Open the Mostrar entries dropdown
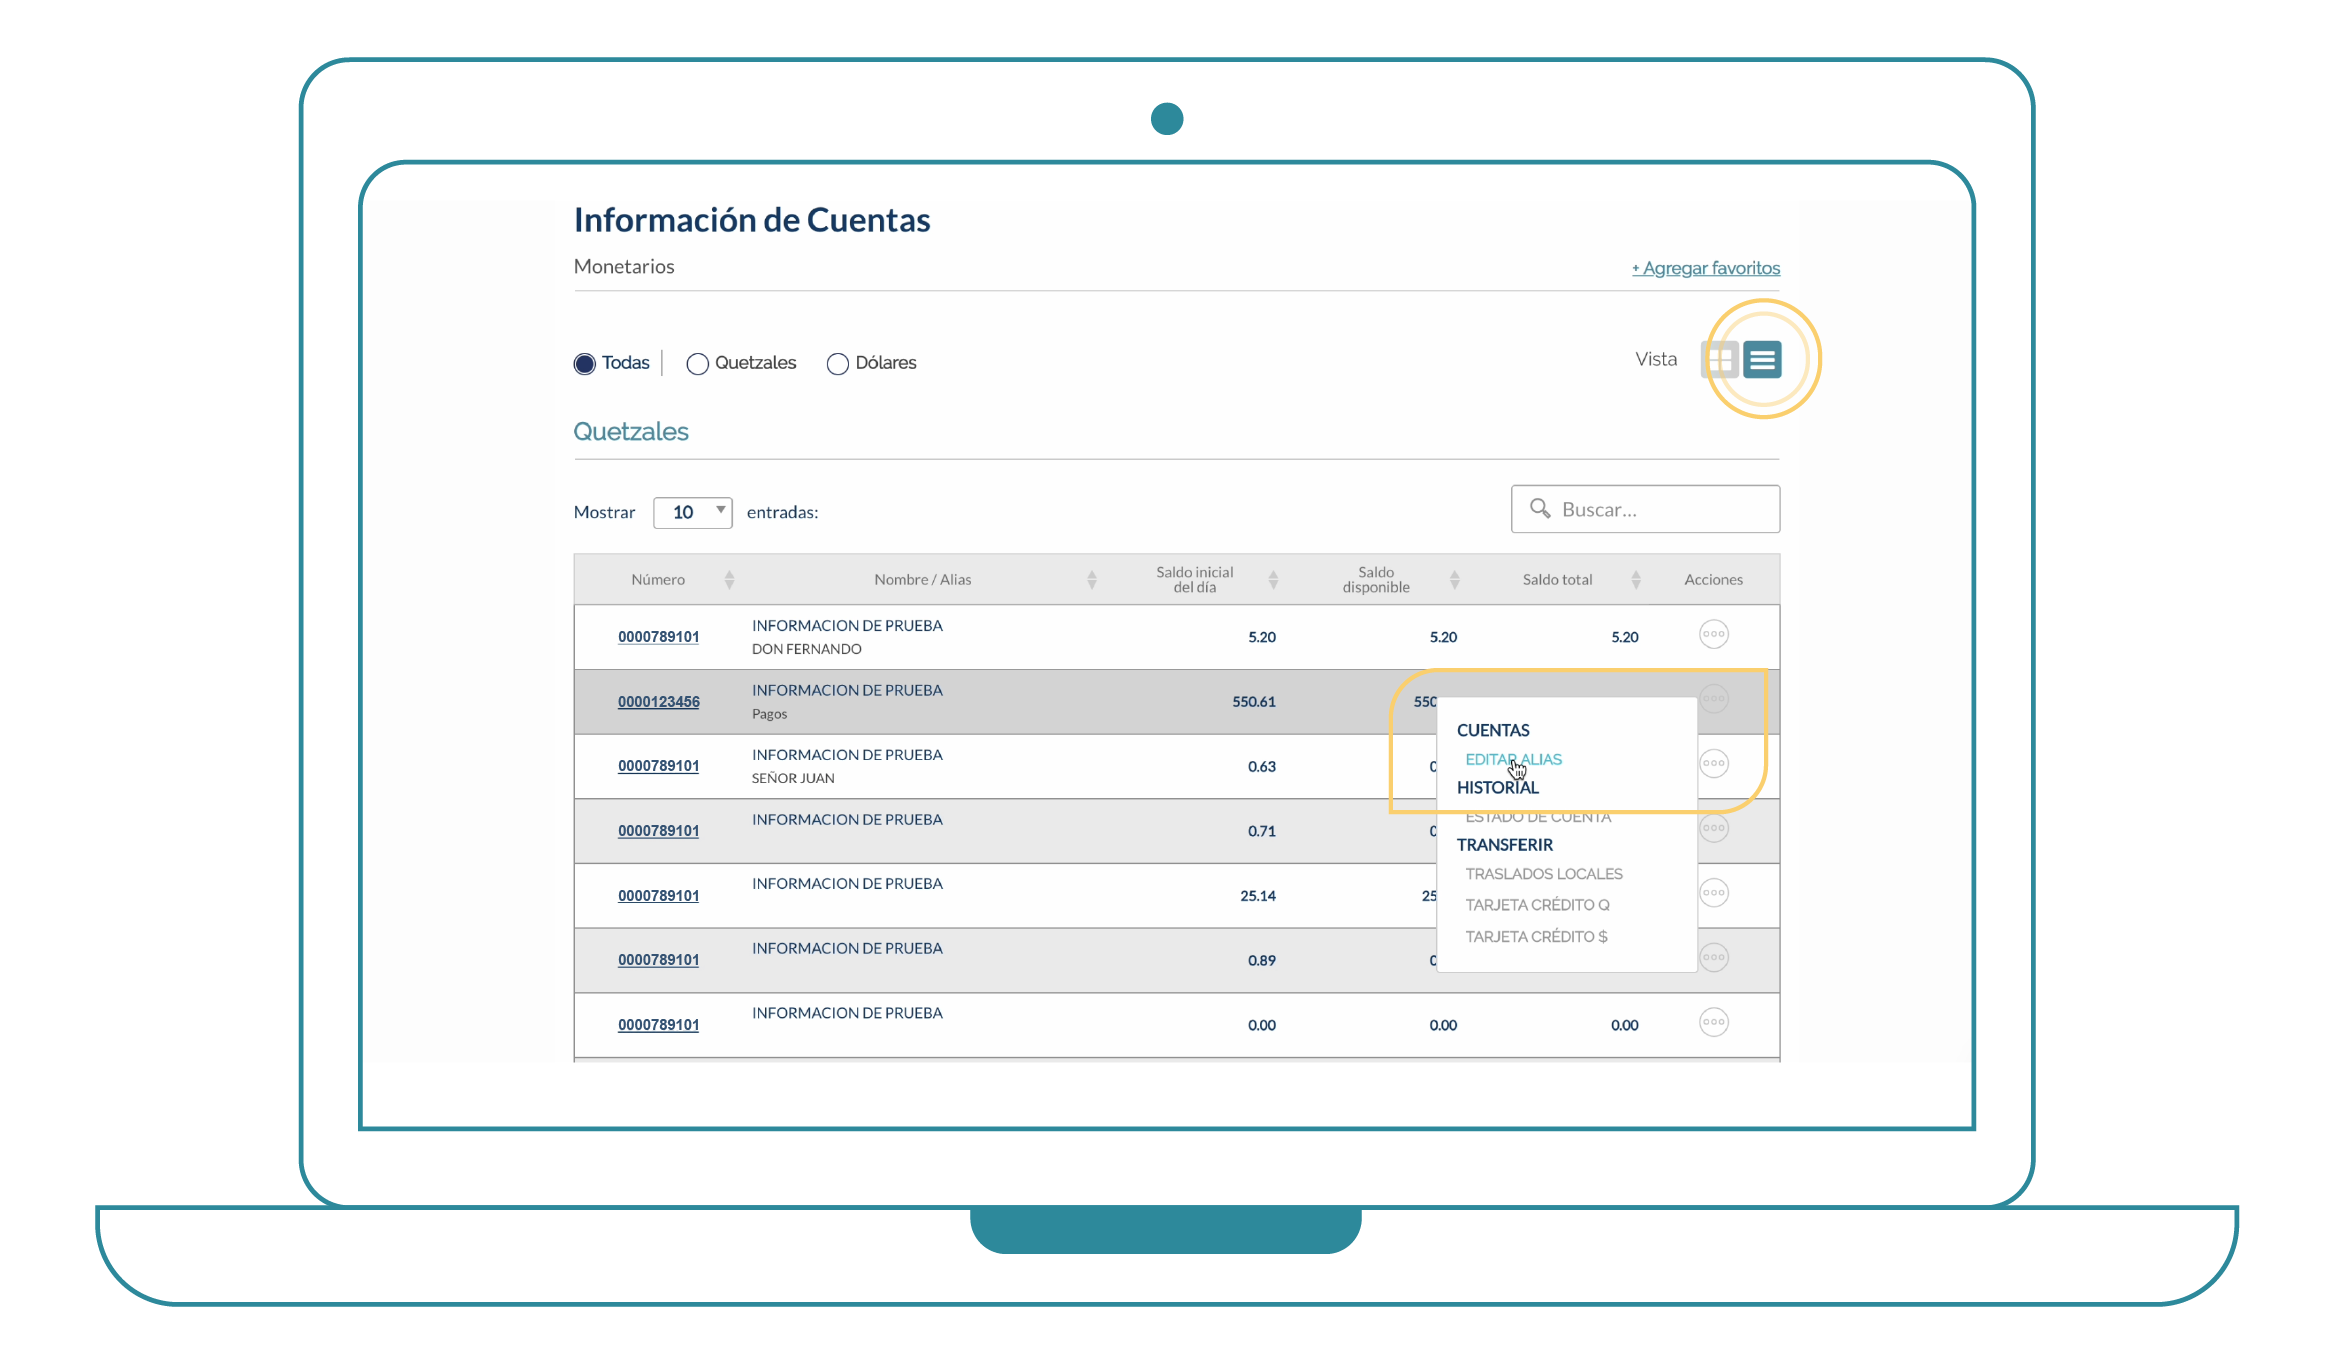This screenshot has width=2341, height=1365. tap(692, 512)
